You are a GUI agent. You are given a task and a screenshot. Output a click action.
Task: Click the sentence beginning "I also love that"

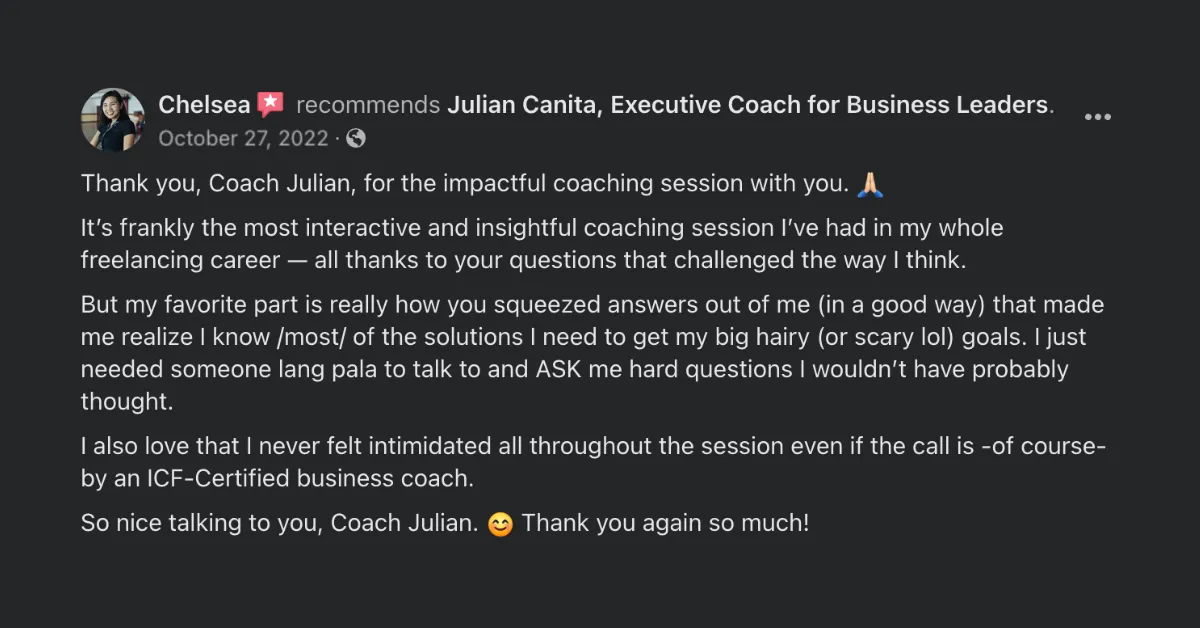(x=593, y=462)
